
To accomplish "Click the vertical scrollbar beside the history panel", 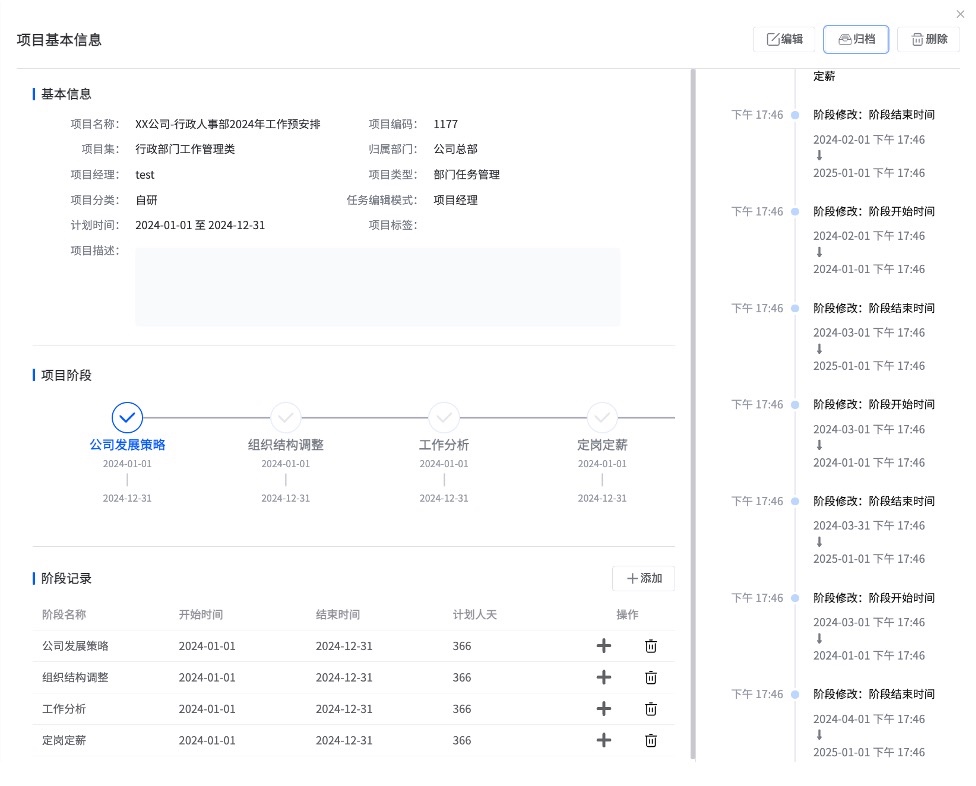I will pyautogui.click(x=693, y=414).
